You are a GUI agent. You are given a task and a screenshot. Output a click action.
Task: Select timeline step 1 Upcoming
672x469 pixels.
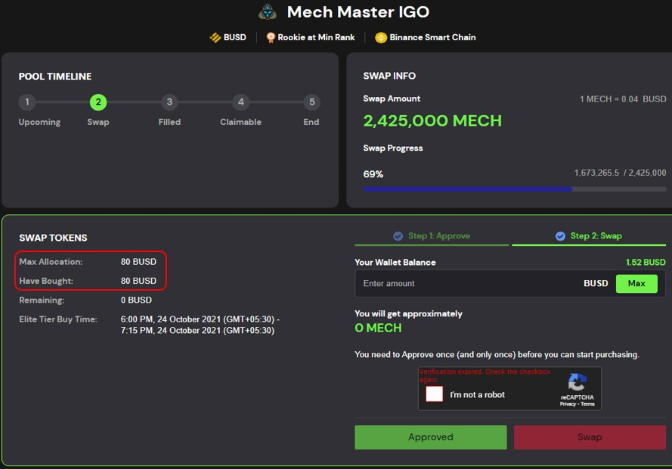[27, 102]
